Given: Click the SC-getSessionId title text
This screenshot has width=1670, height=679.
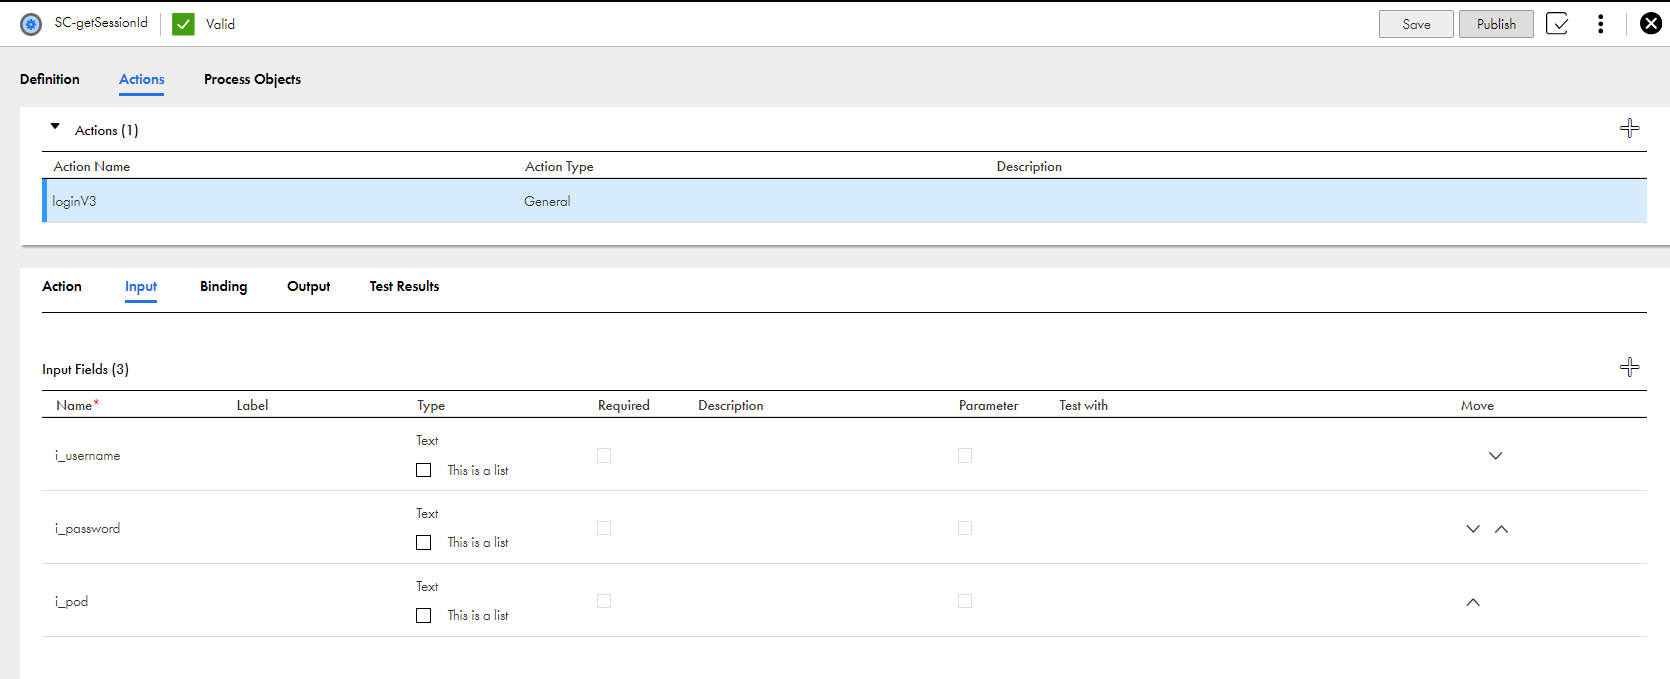Looking at the screenshot, I should click(101, 22).
